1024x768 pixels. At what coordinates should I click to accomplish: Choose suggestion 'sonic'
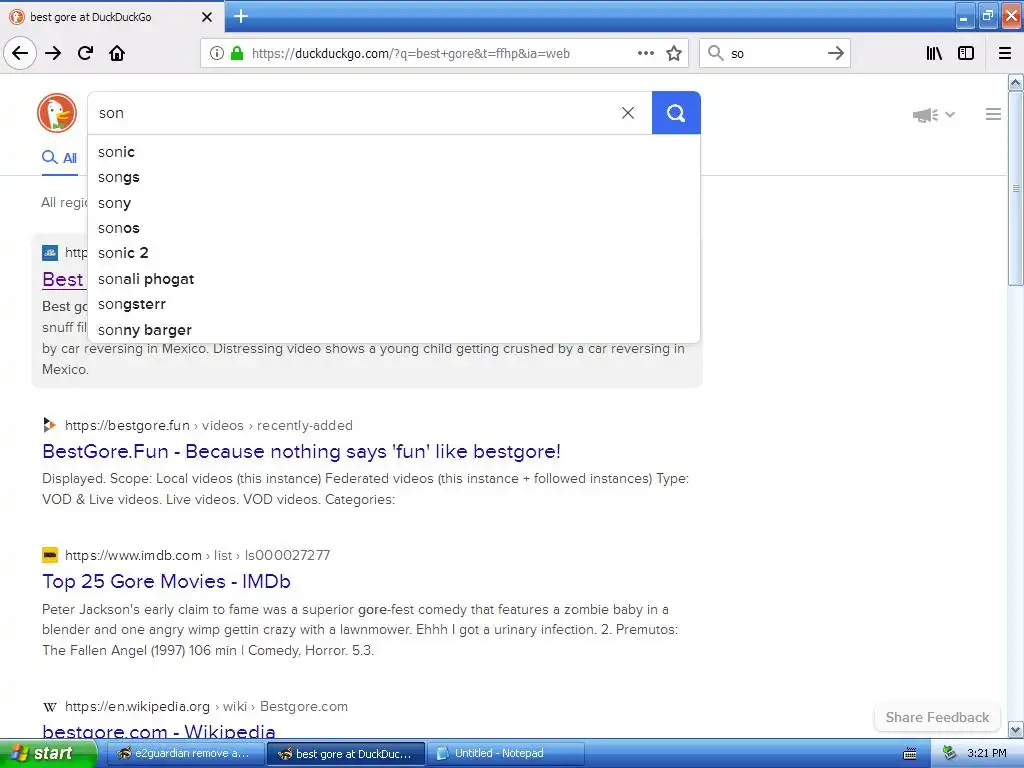point(394,152)
